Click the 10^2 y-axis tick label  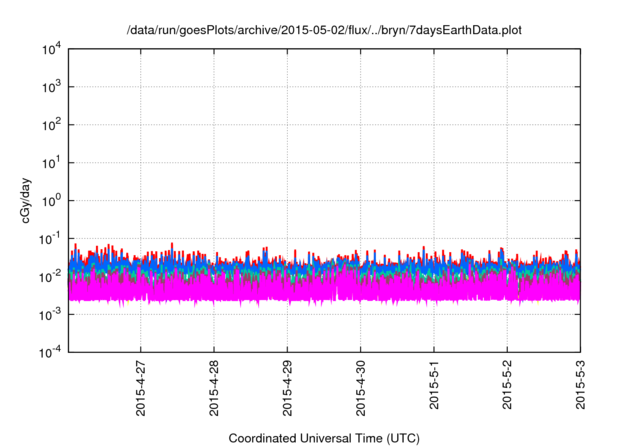pos(51,125)
